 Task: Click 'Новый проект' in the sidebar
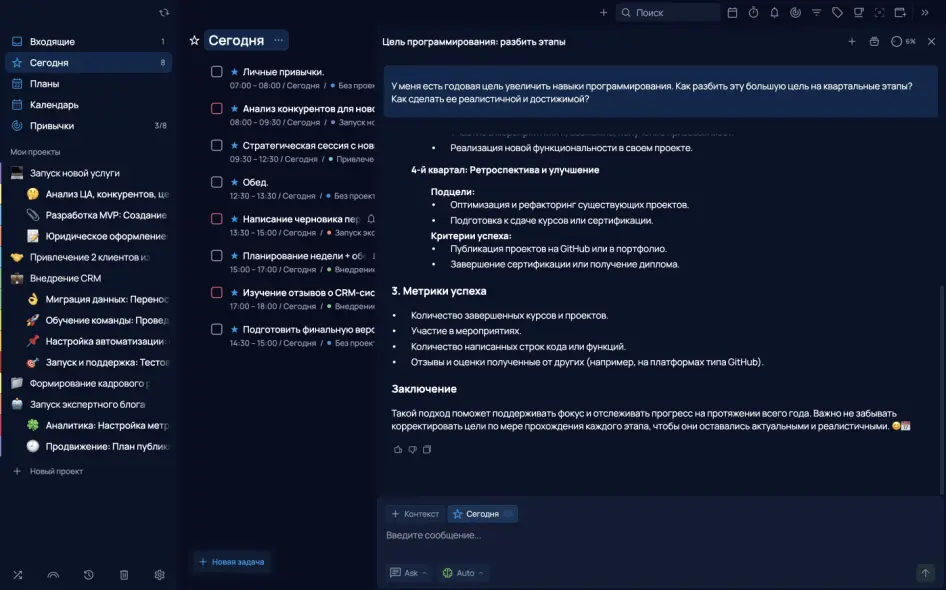(x=56, y=471)
